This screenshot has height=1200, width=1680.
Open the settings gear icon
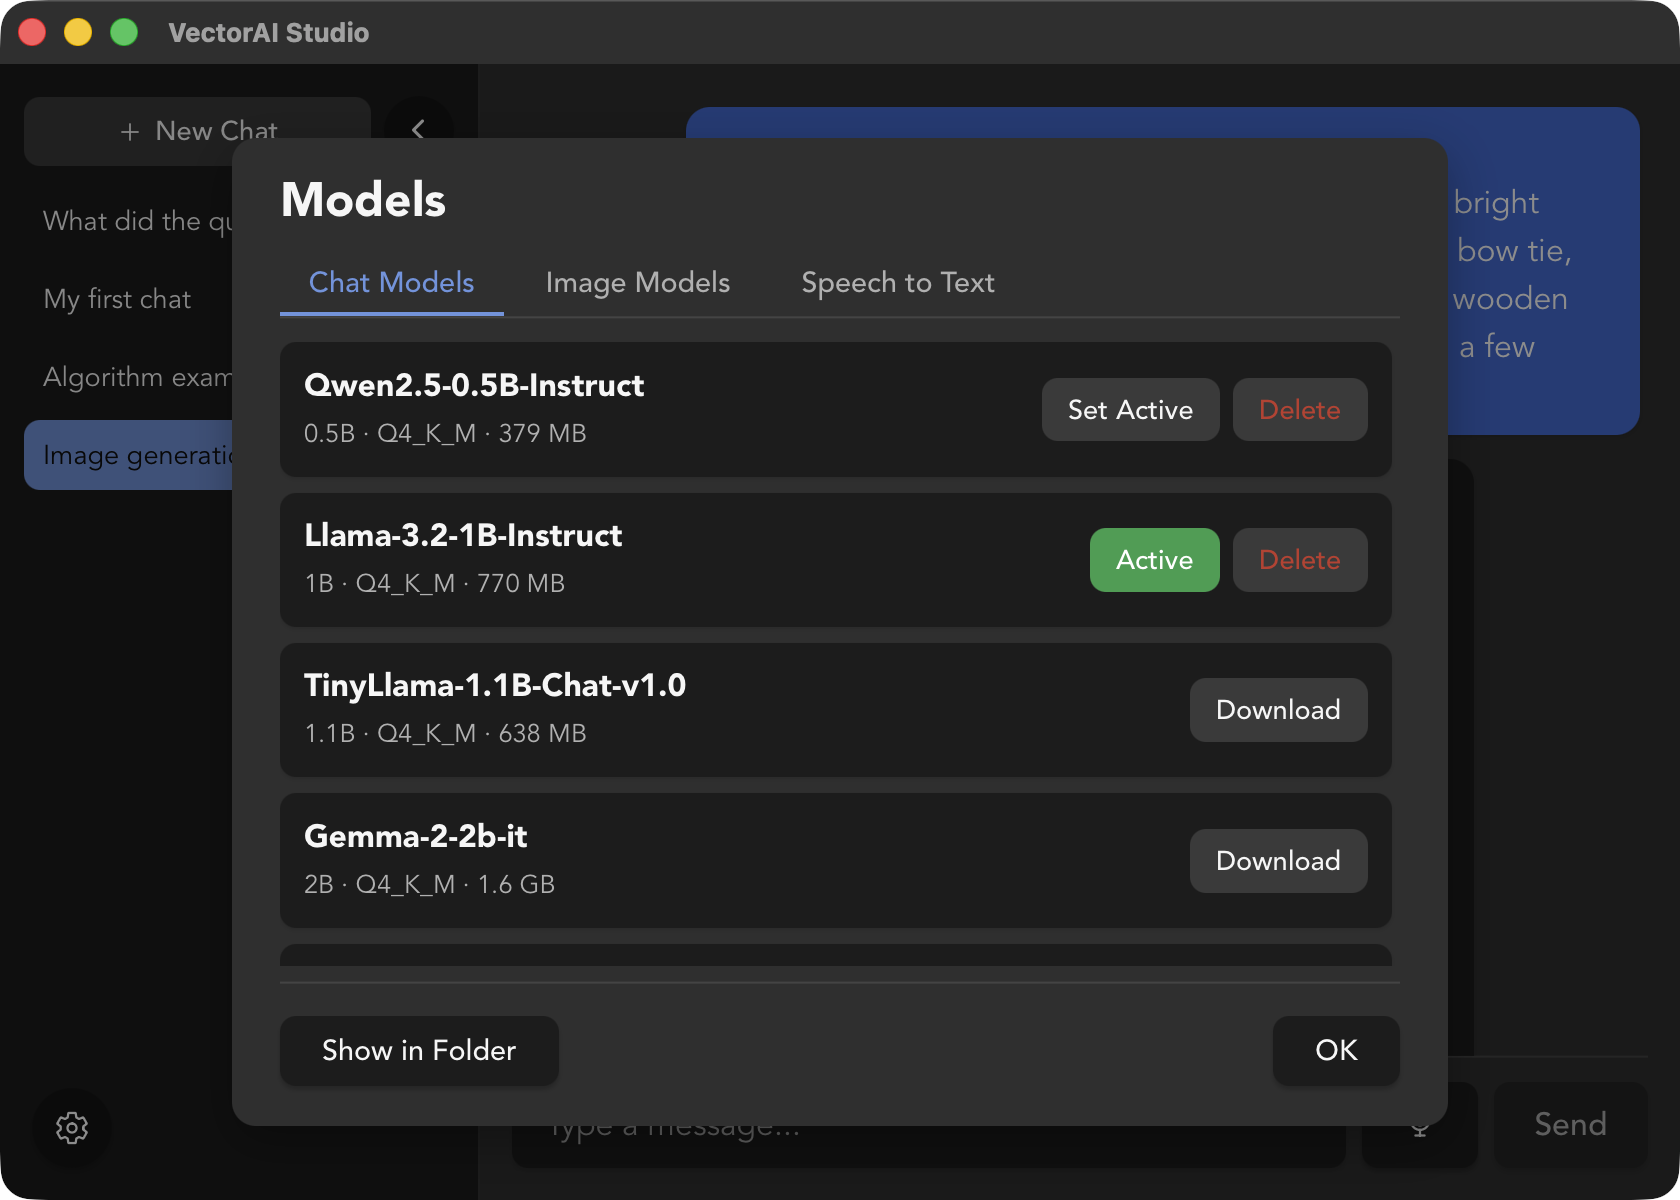pos(72,1128)
